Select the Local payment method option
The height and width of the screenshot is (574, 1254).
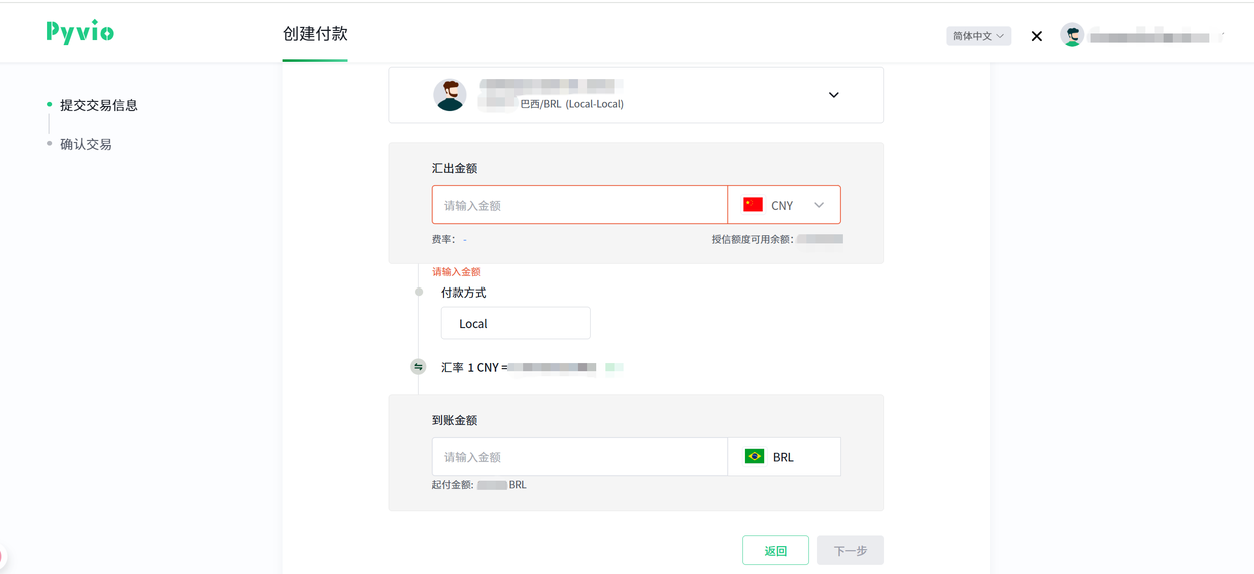515,324
